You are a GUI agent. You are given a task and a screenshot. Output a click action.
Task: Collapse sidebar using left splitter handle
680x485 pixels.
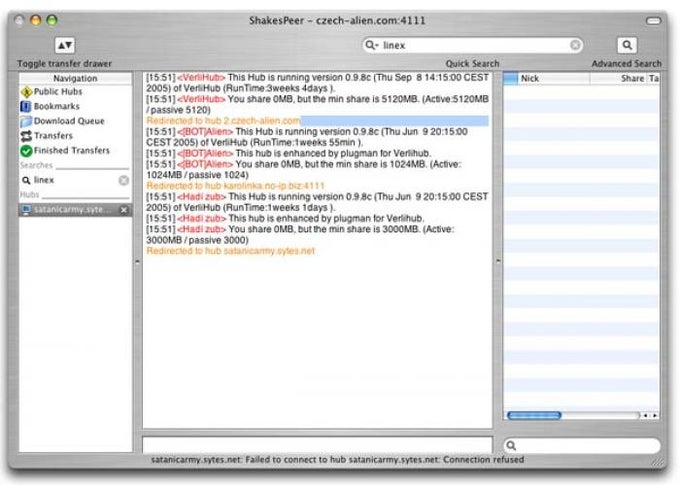(137, 262)
